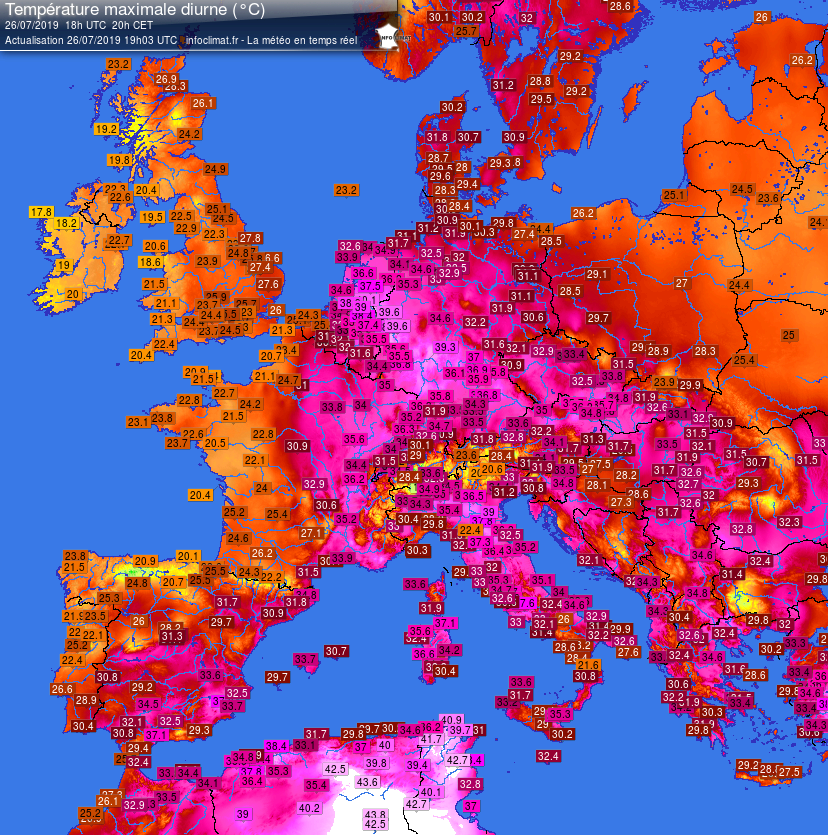Screen dimensions: 828x835
Task: Select the 43.8 label in the Sahara
Action: coord(375,815)
